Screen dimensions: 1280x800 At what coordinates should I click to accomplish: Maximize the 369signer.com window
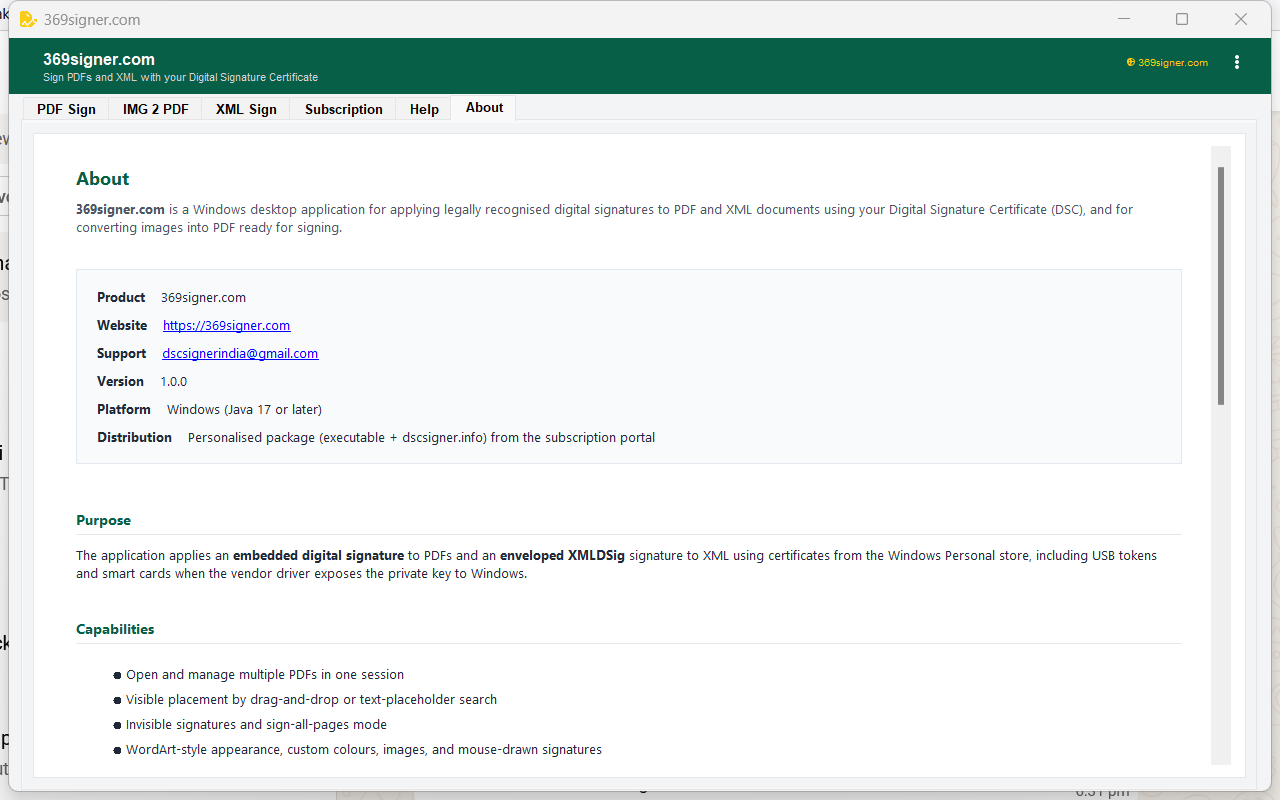1182,19
